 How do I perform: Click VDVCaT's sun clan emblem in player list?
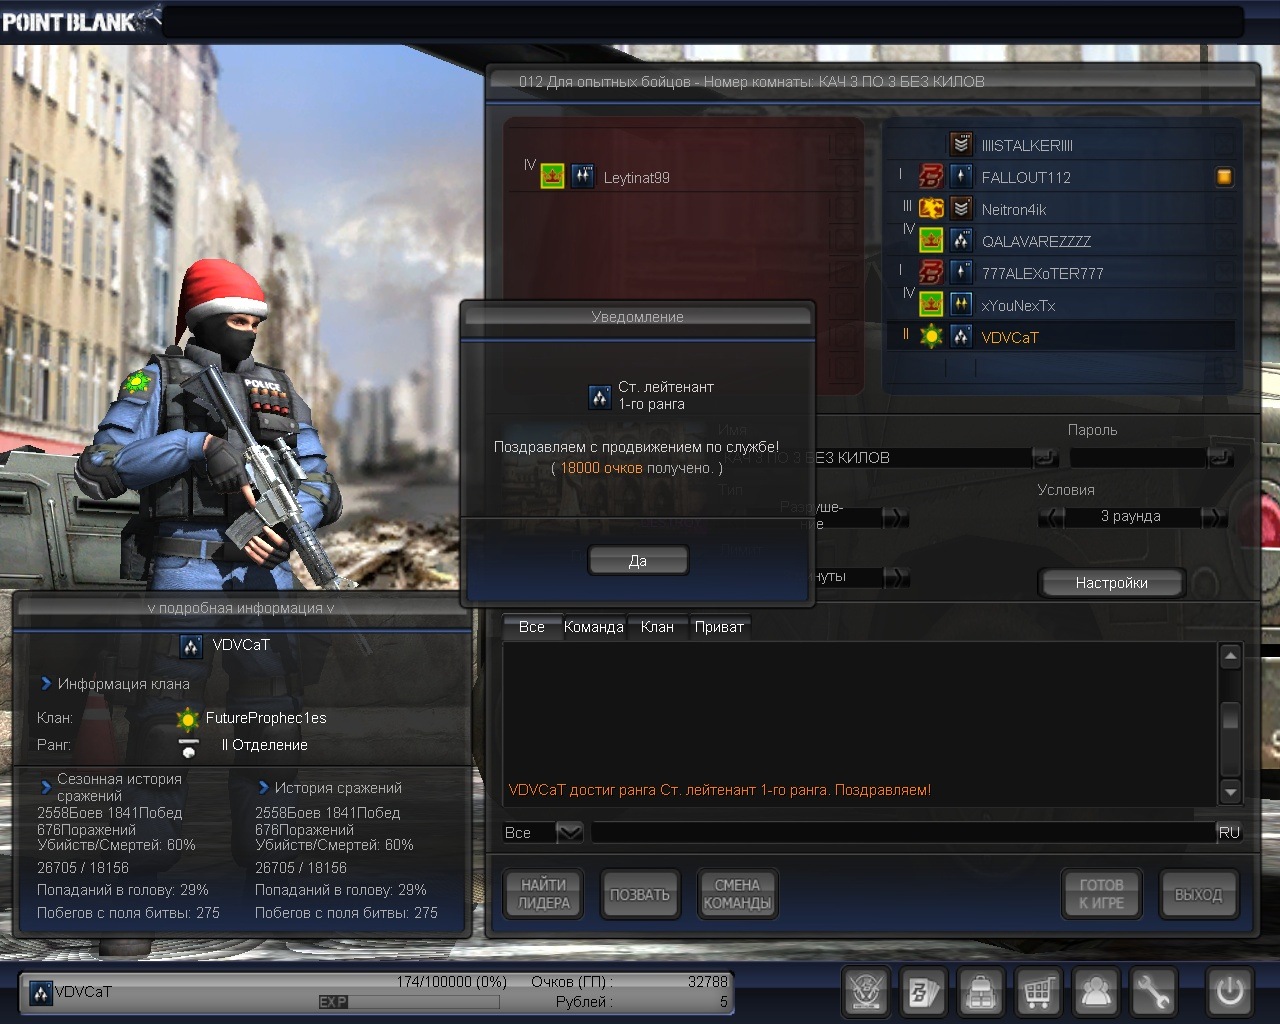click(931, 337)
